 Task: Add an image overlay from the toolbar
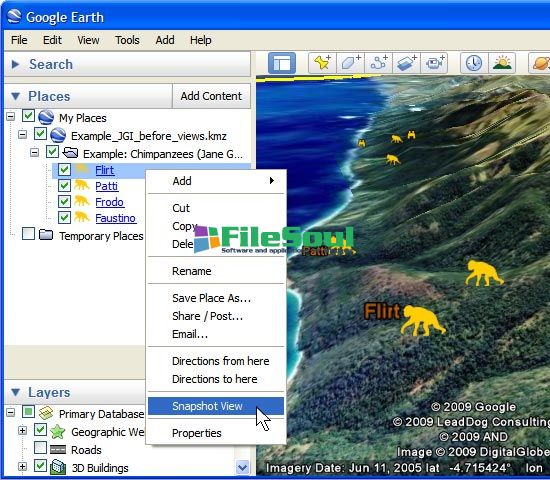pyautogui.click(x=407, y=63)
